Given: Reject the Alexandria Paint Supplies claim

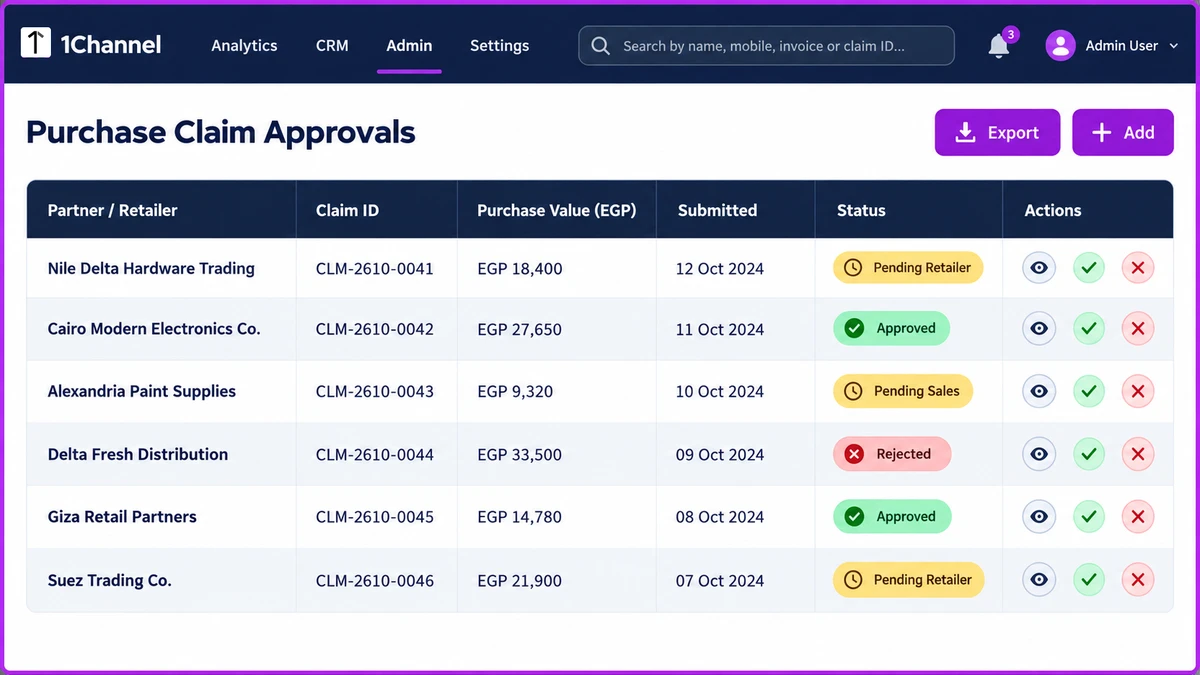Looking at the screenshot, I should 1138,391.
